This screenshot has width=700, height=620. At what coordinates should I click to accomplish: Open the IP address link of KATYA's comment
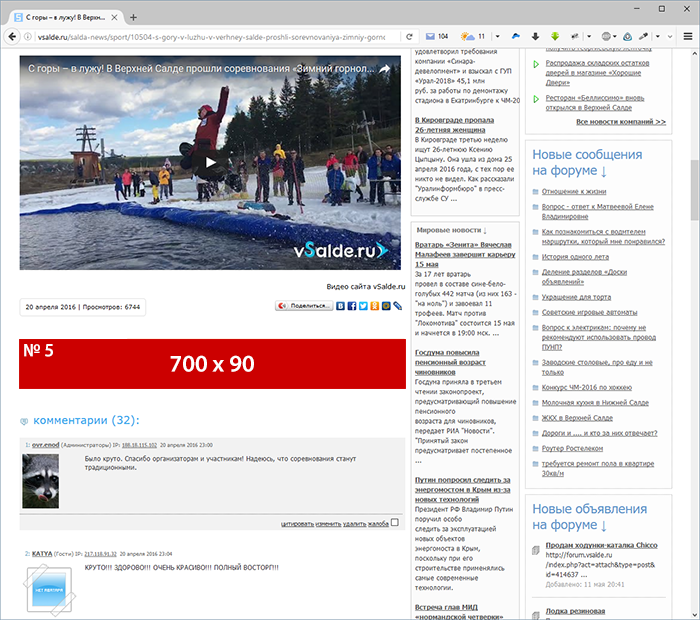[100, 554]
